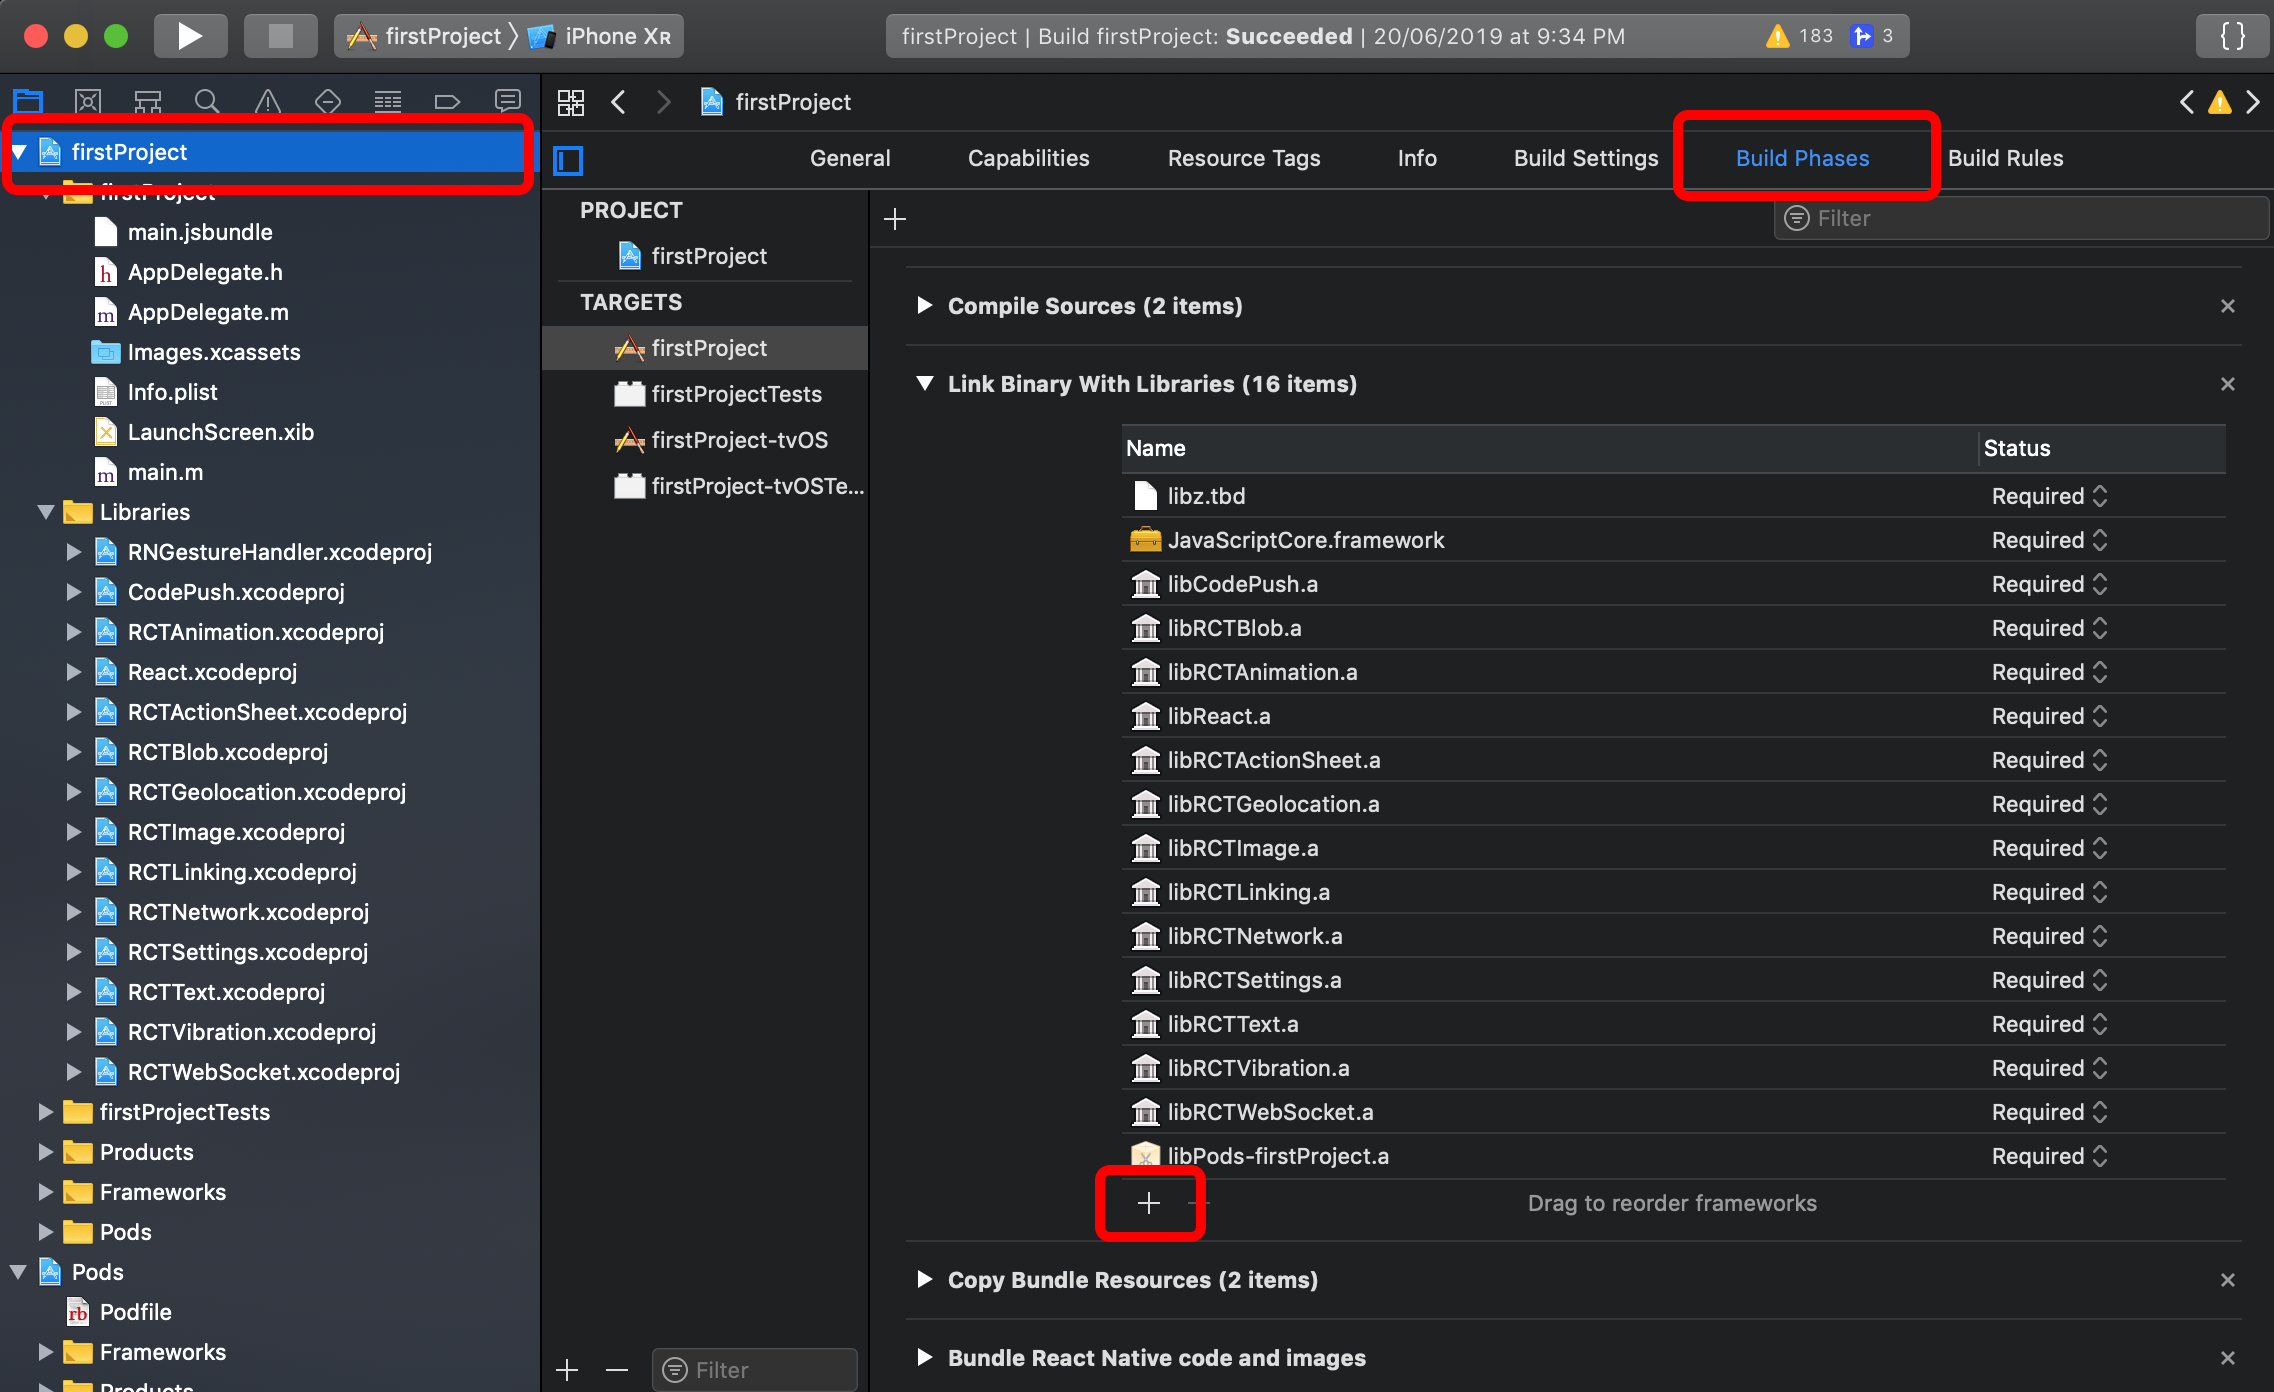Change libReact.a Required status stepper
This screenshot has height=1392, width=2274.
pyautogui.click(x=2100, y=716)
